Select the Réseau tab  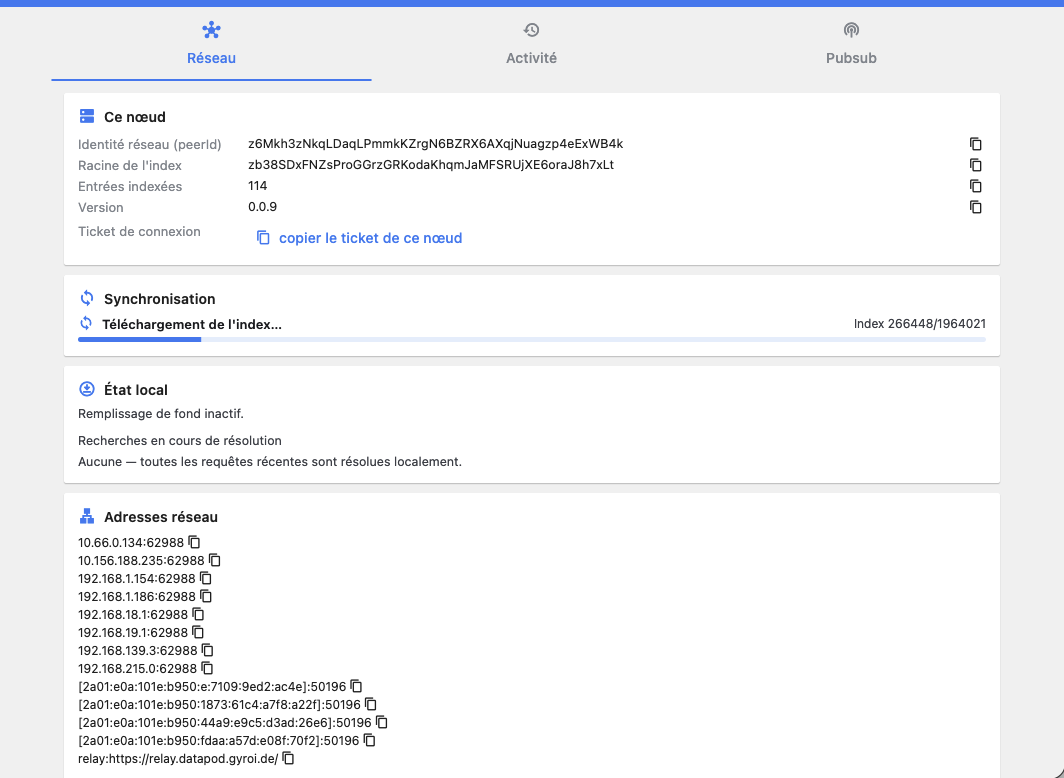pyautogui.click(x=211, y=43)
